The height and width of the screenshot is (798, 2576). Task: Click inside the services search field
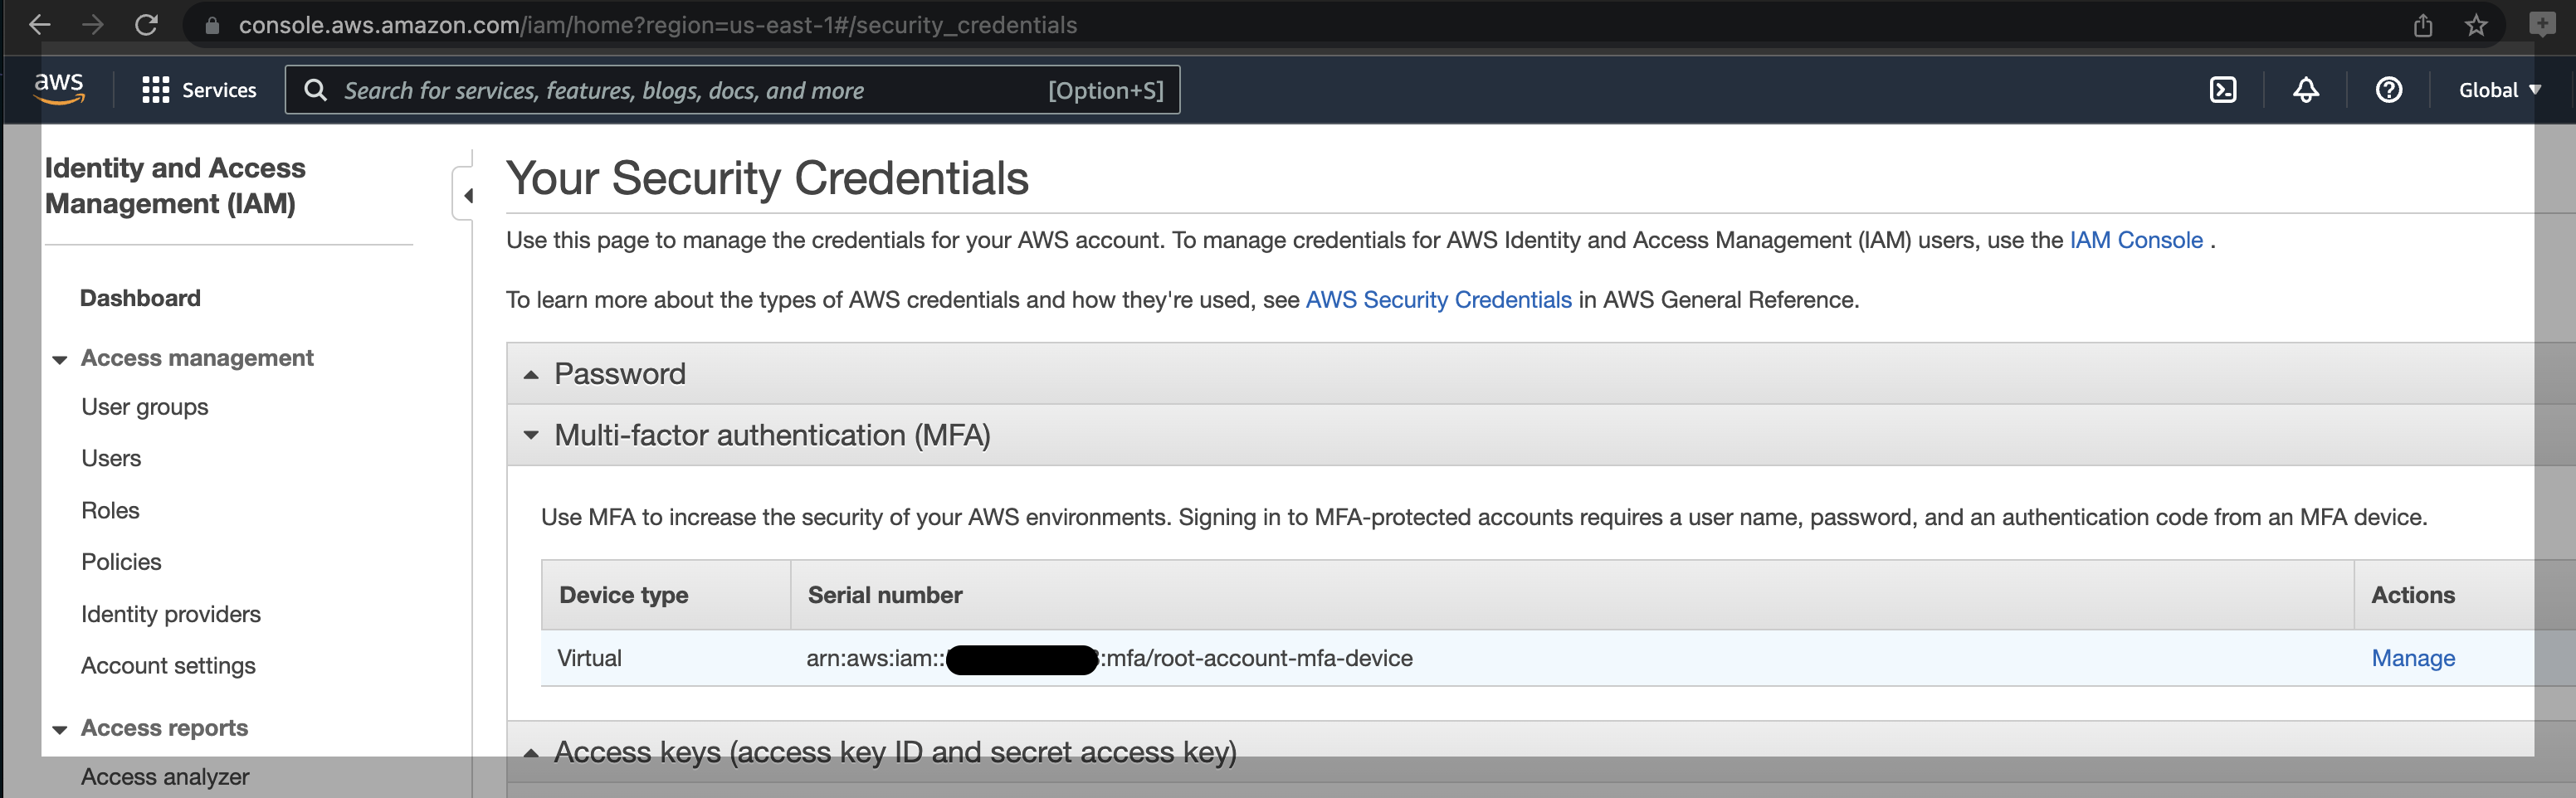click(x=700, y=89)
